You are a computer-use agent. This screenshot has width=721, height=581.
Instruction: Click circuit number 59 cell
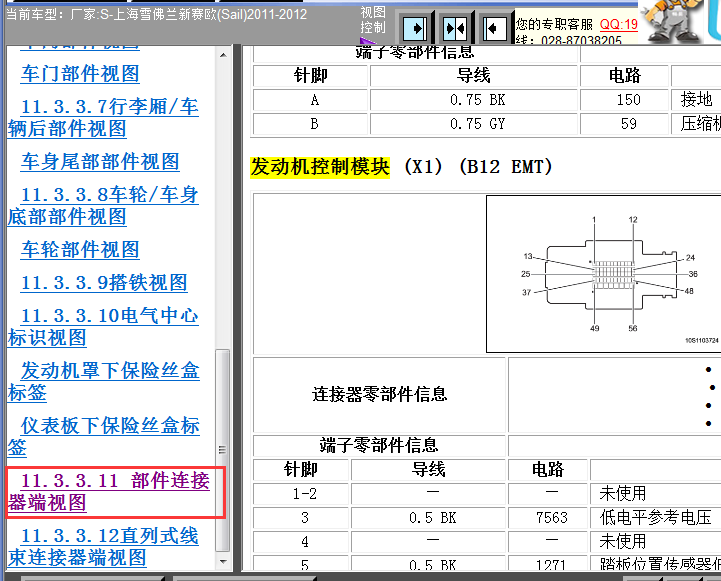[x=624, y=124]
